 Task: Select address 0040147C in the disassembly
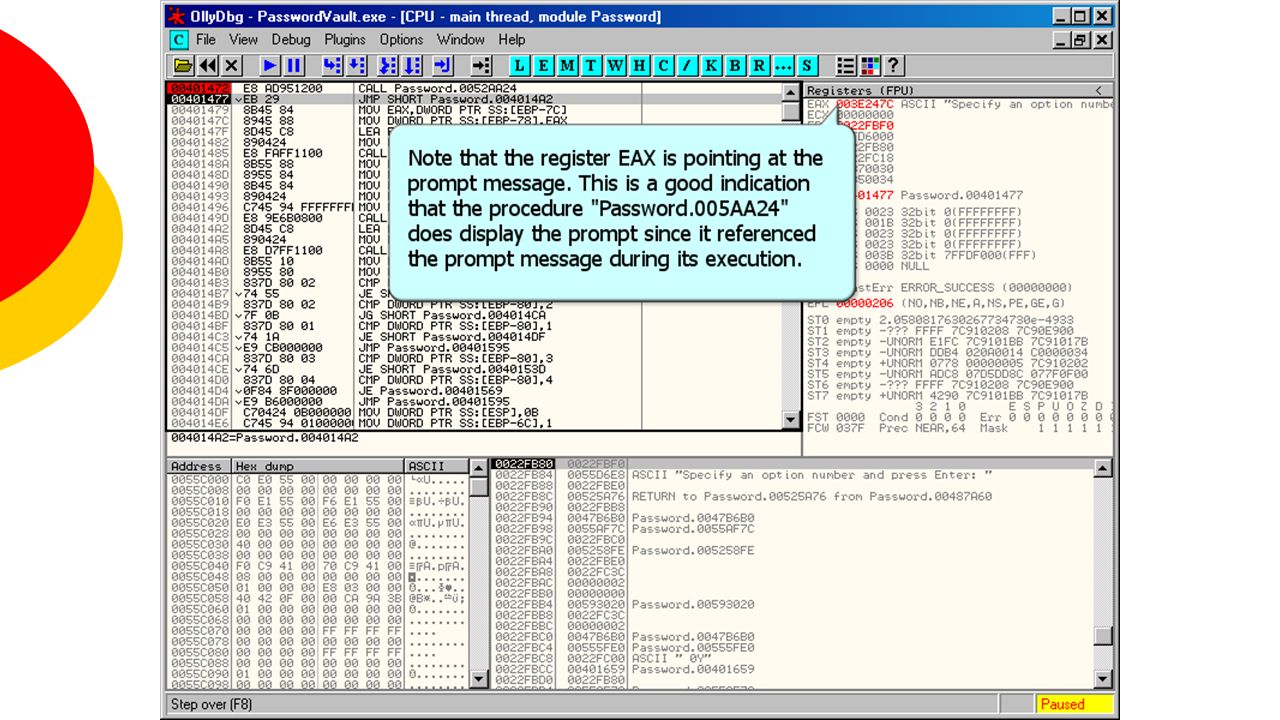click(201, 120)
